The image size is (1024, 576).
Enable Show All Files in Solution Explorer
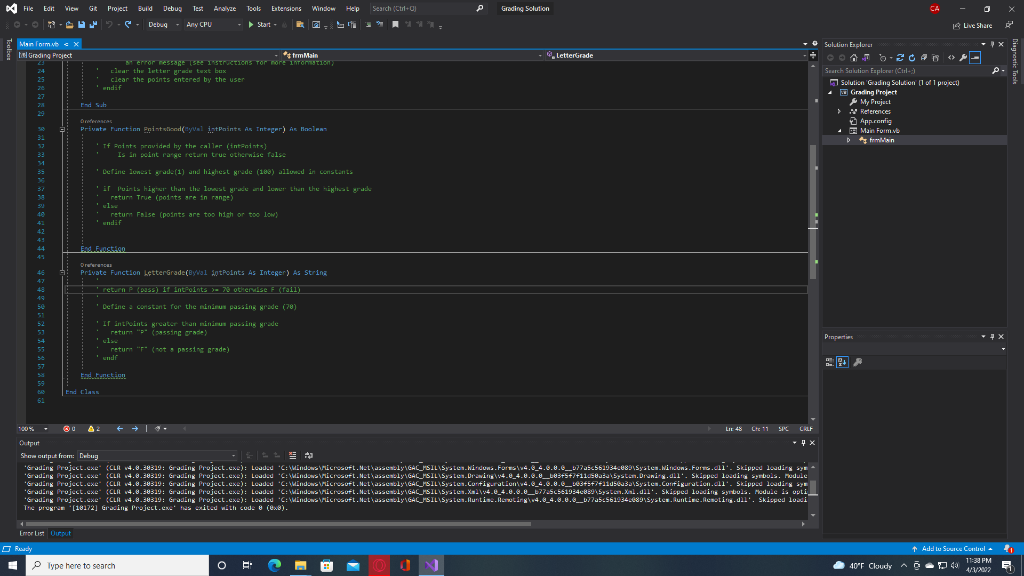[935, 57]
